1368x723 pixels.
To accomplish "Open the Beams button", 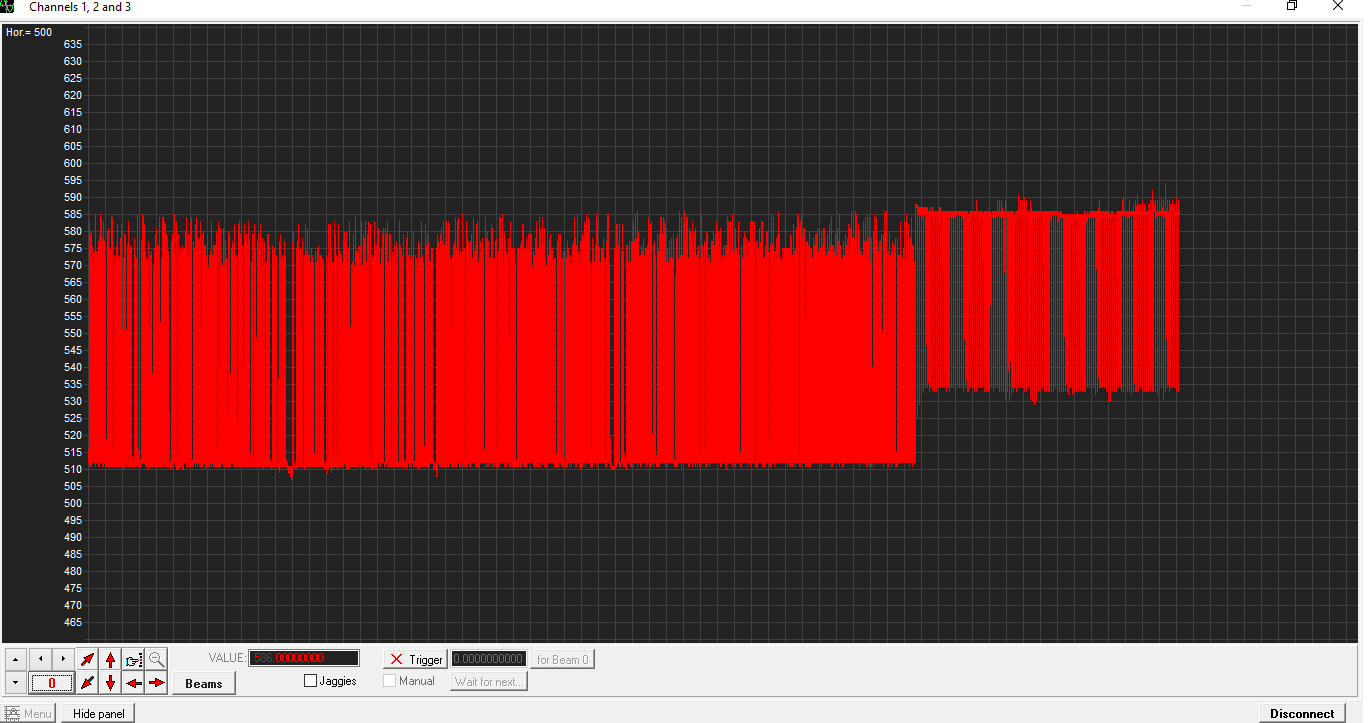I will pyautogui.click(x=204, y=683).
